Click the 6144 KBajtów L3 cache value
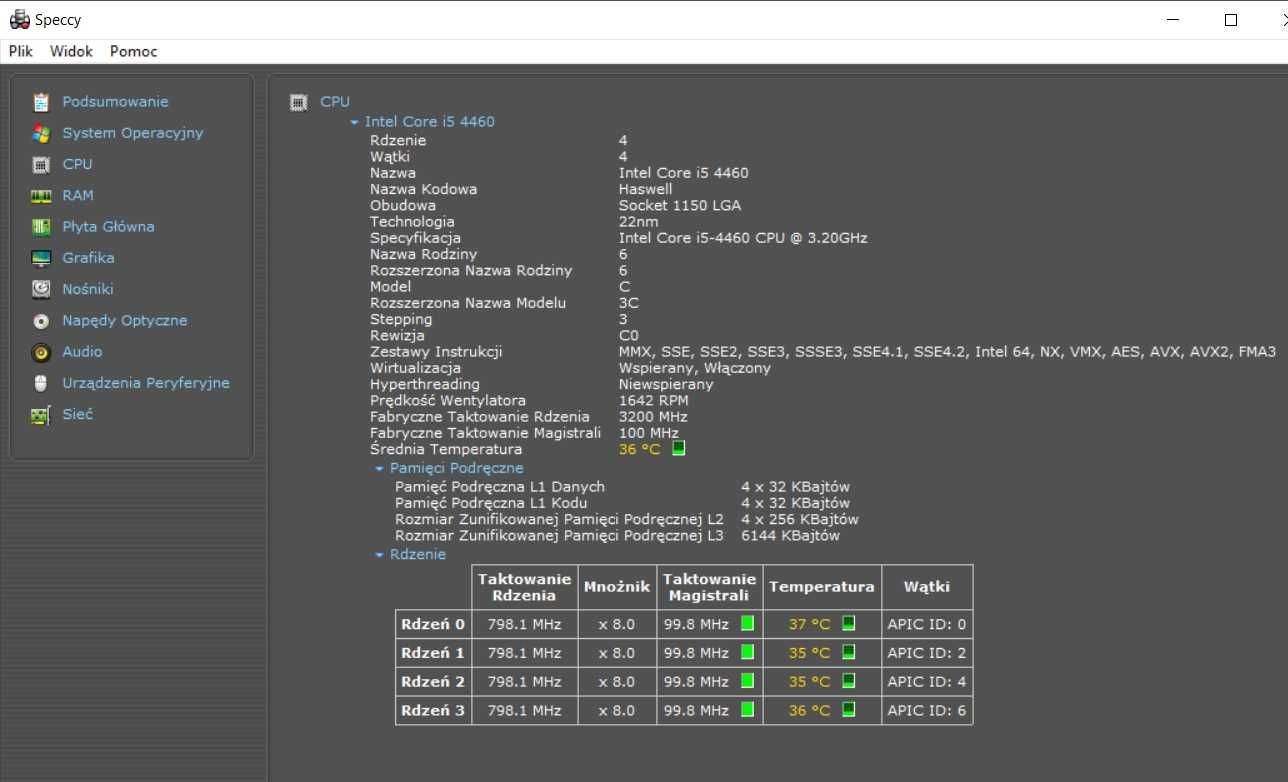The height and width of the screenshot is (782, 1288). click(791, 535)
